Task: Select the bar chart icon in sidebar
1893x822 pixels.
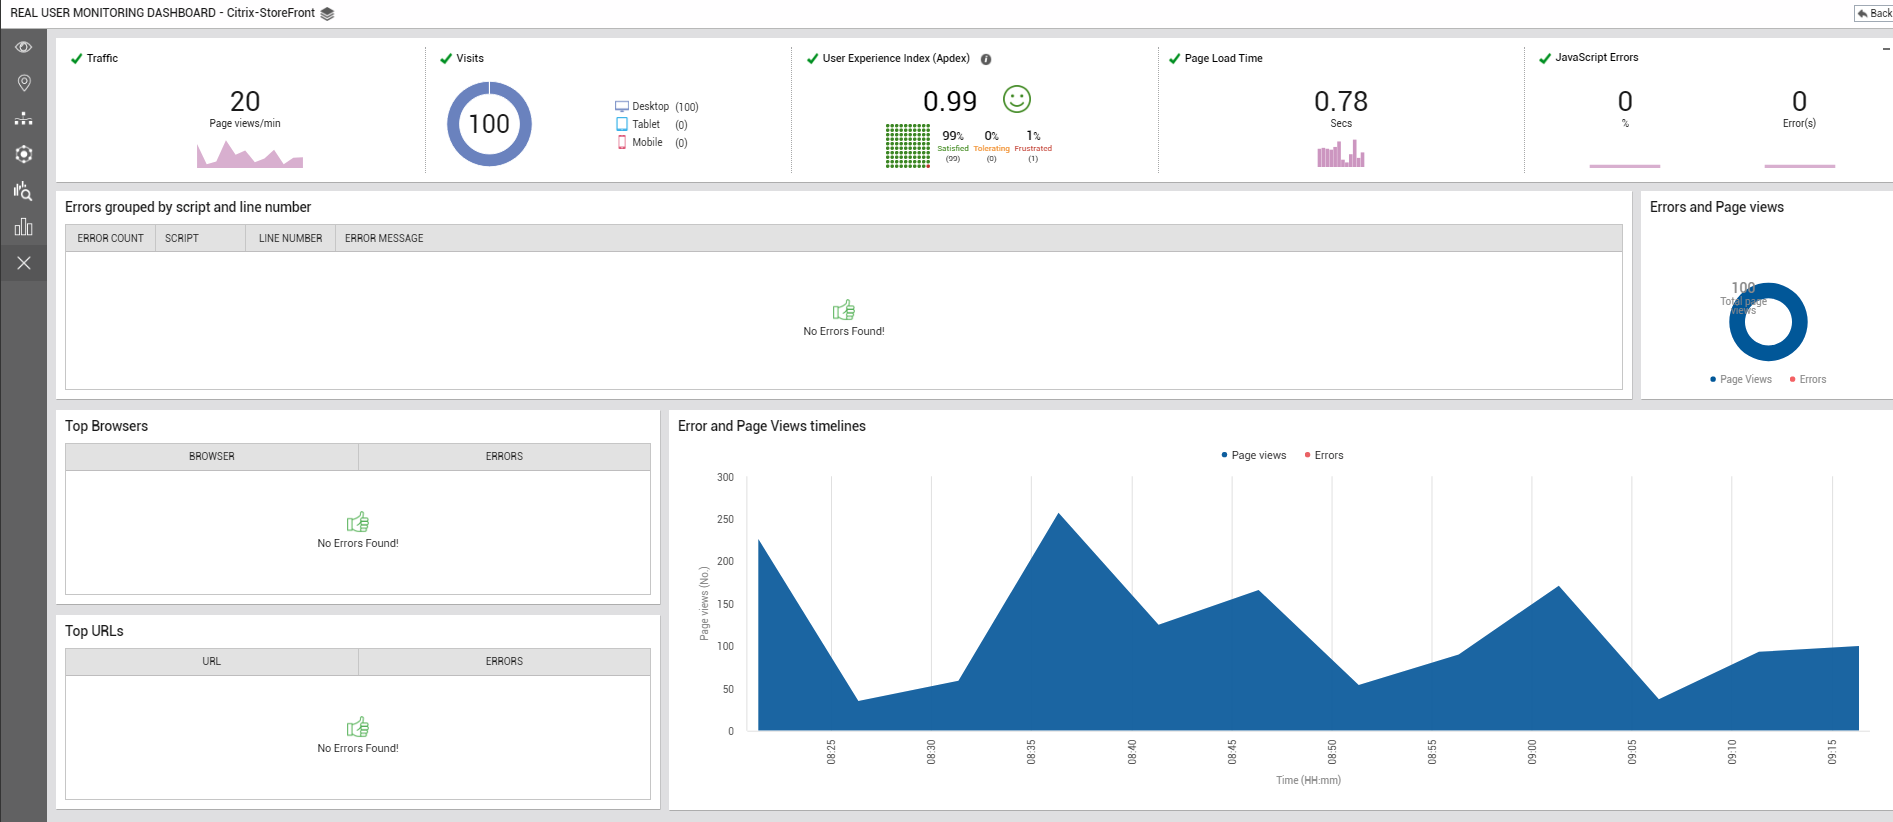Action: 24,227
